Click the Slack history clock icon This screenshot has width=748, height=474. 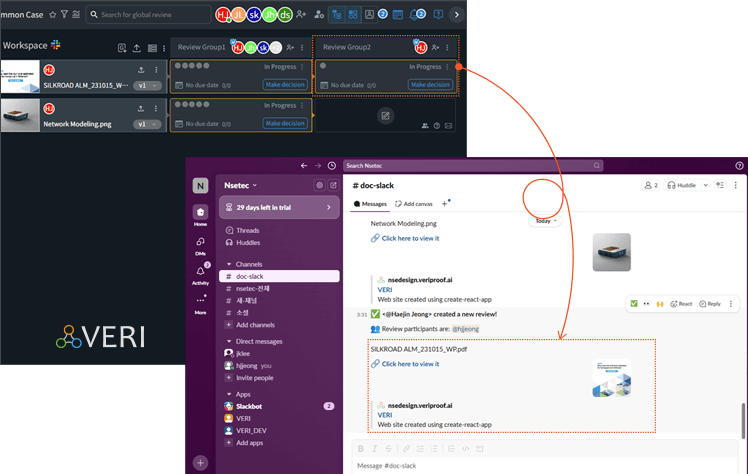331,165
